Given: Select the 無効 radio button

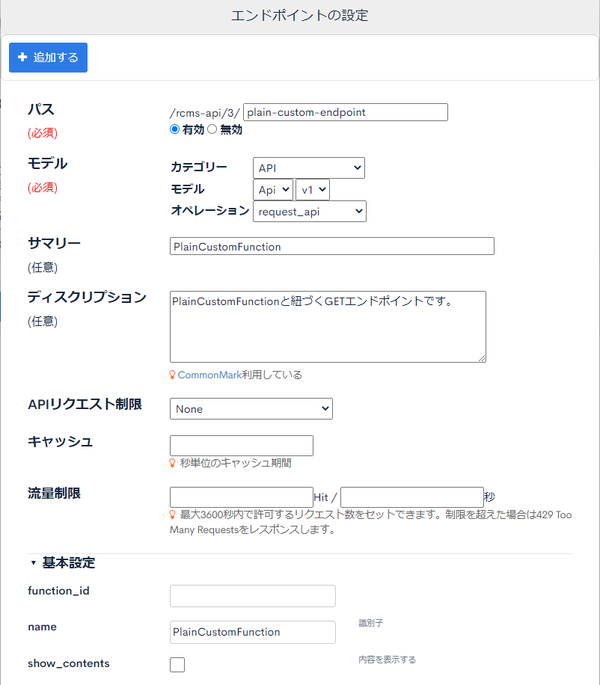Looking at the screenshot, I should pyautogui.click(x=212, y=129).
